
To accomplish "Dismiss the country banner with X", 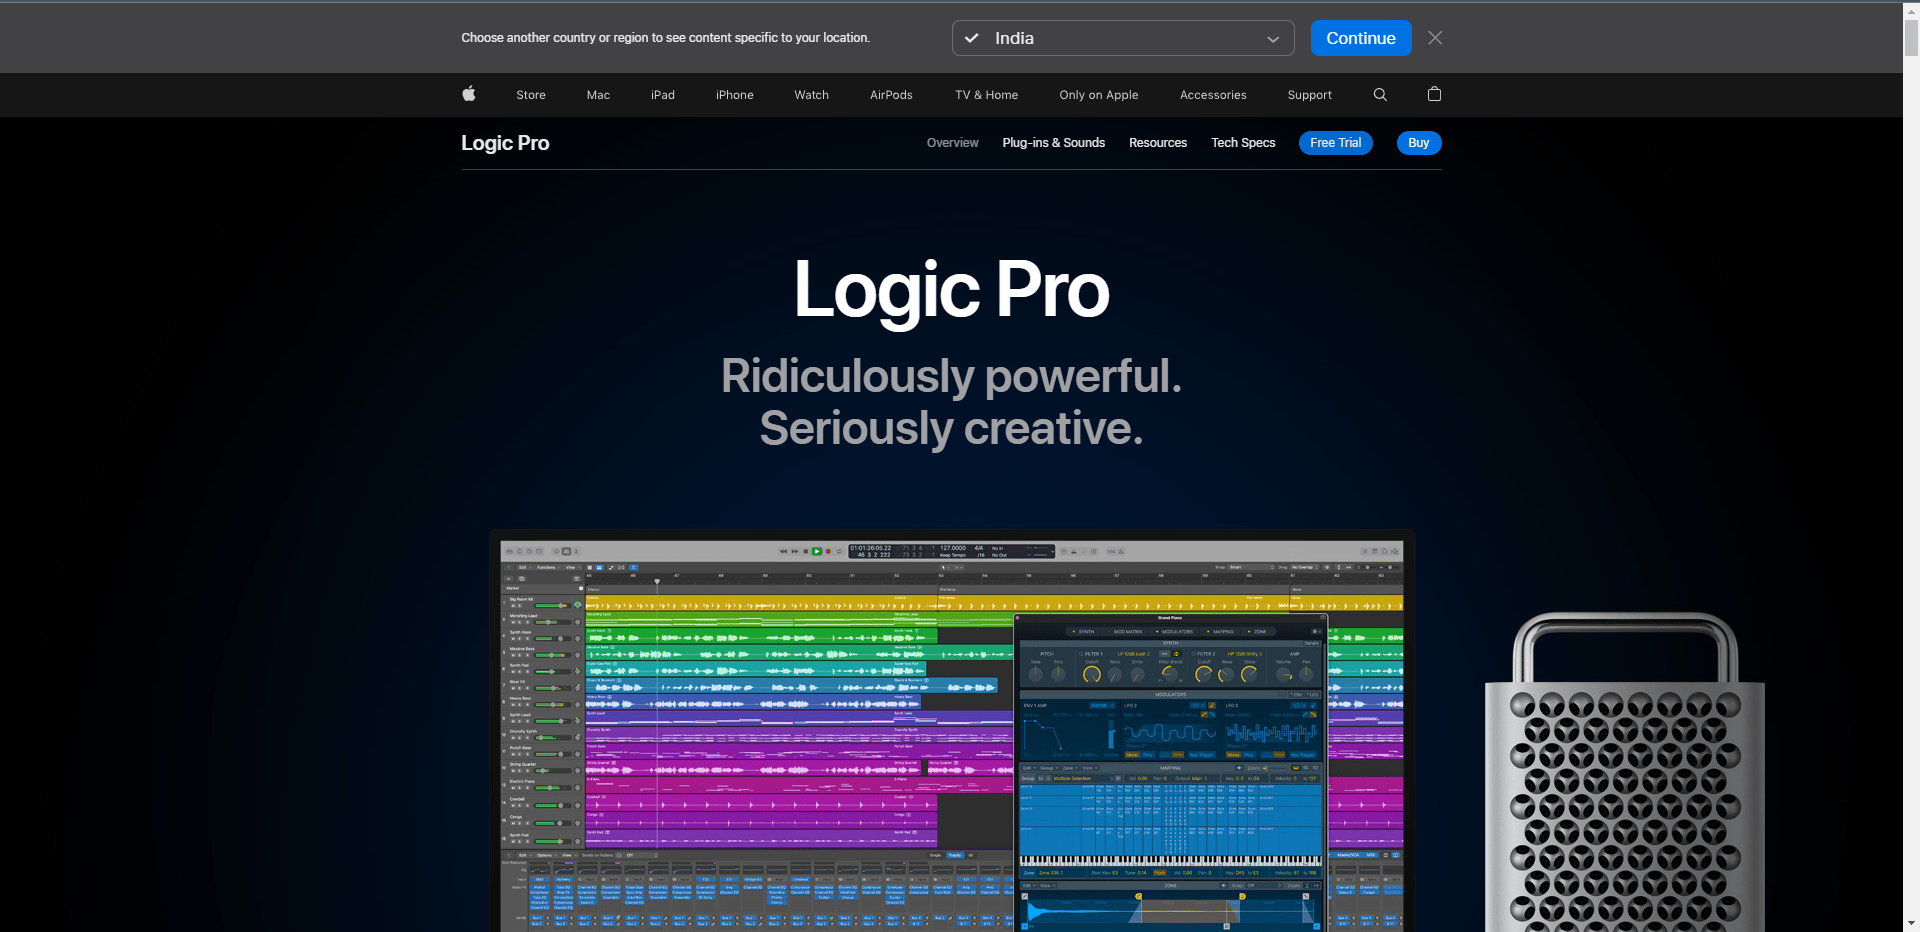I will tap(1435, 38).
